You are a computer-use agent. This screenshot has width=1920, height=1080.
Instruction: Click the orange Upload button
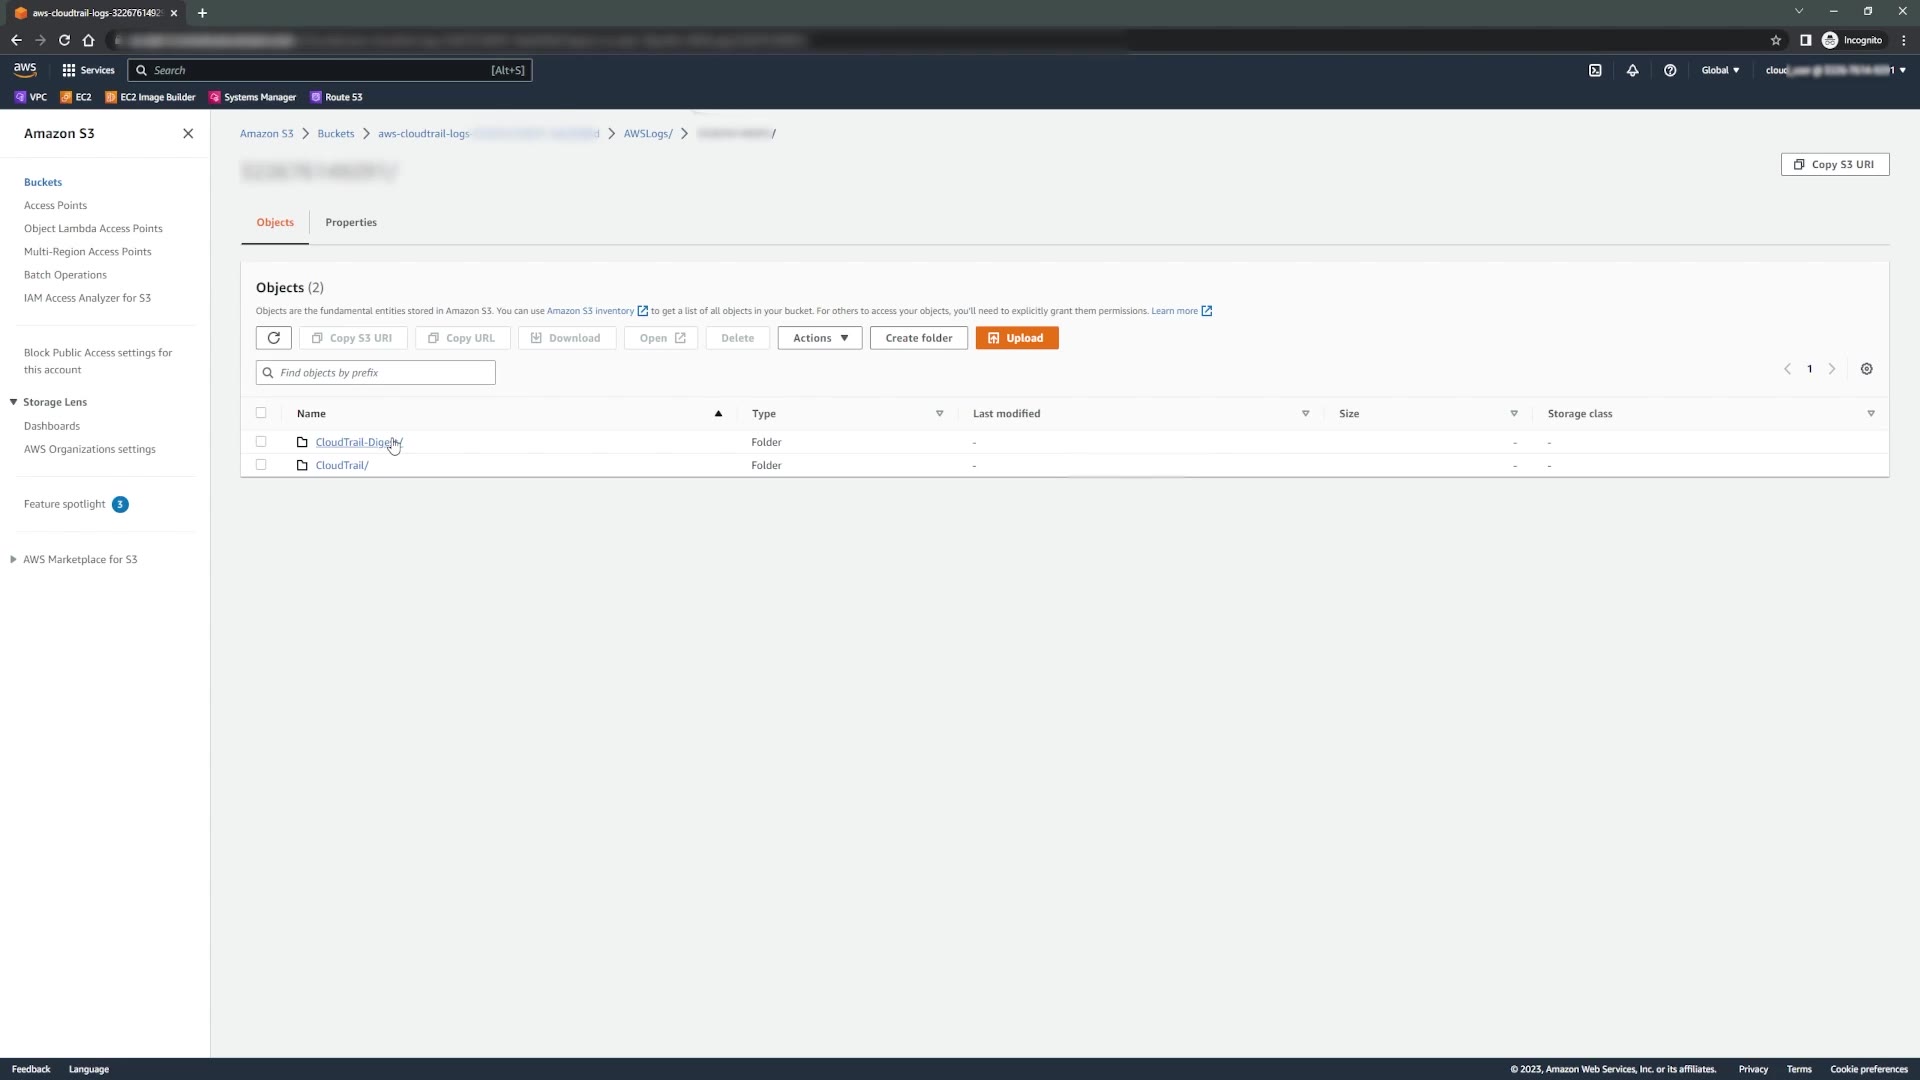[1017, 338]
